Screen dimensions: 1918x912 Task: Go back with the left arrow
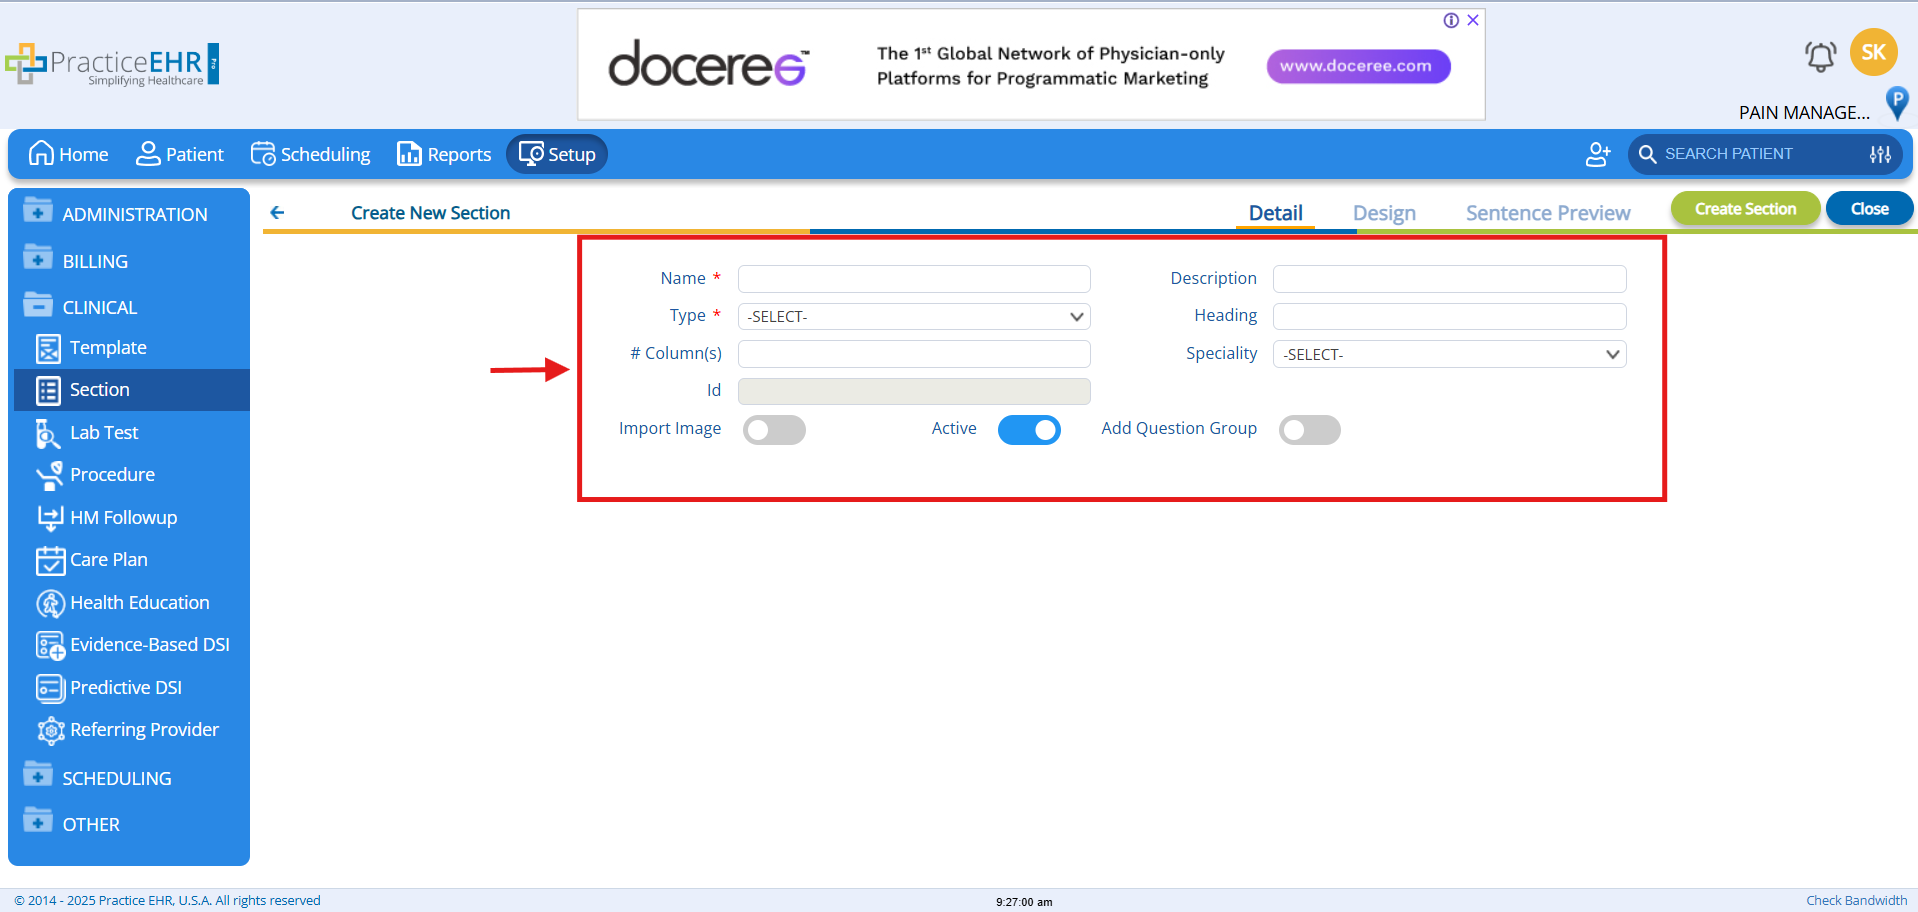277,212
